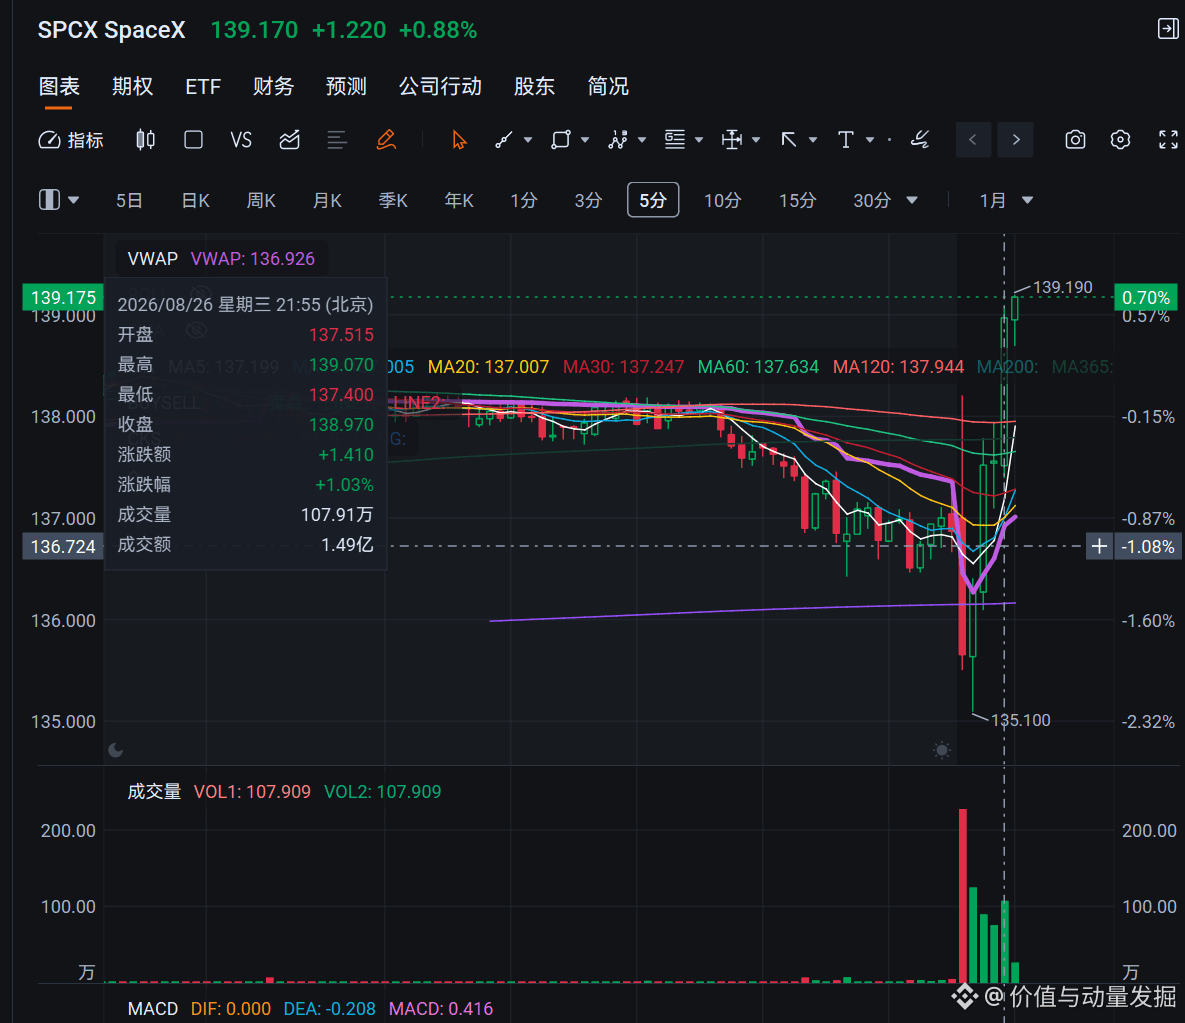Expand the 30分 interval dropdown
The width and height of the screenshot is (1185, 1023).
pyautogui.click(x=912, y=200)
